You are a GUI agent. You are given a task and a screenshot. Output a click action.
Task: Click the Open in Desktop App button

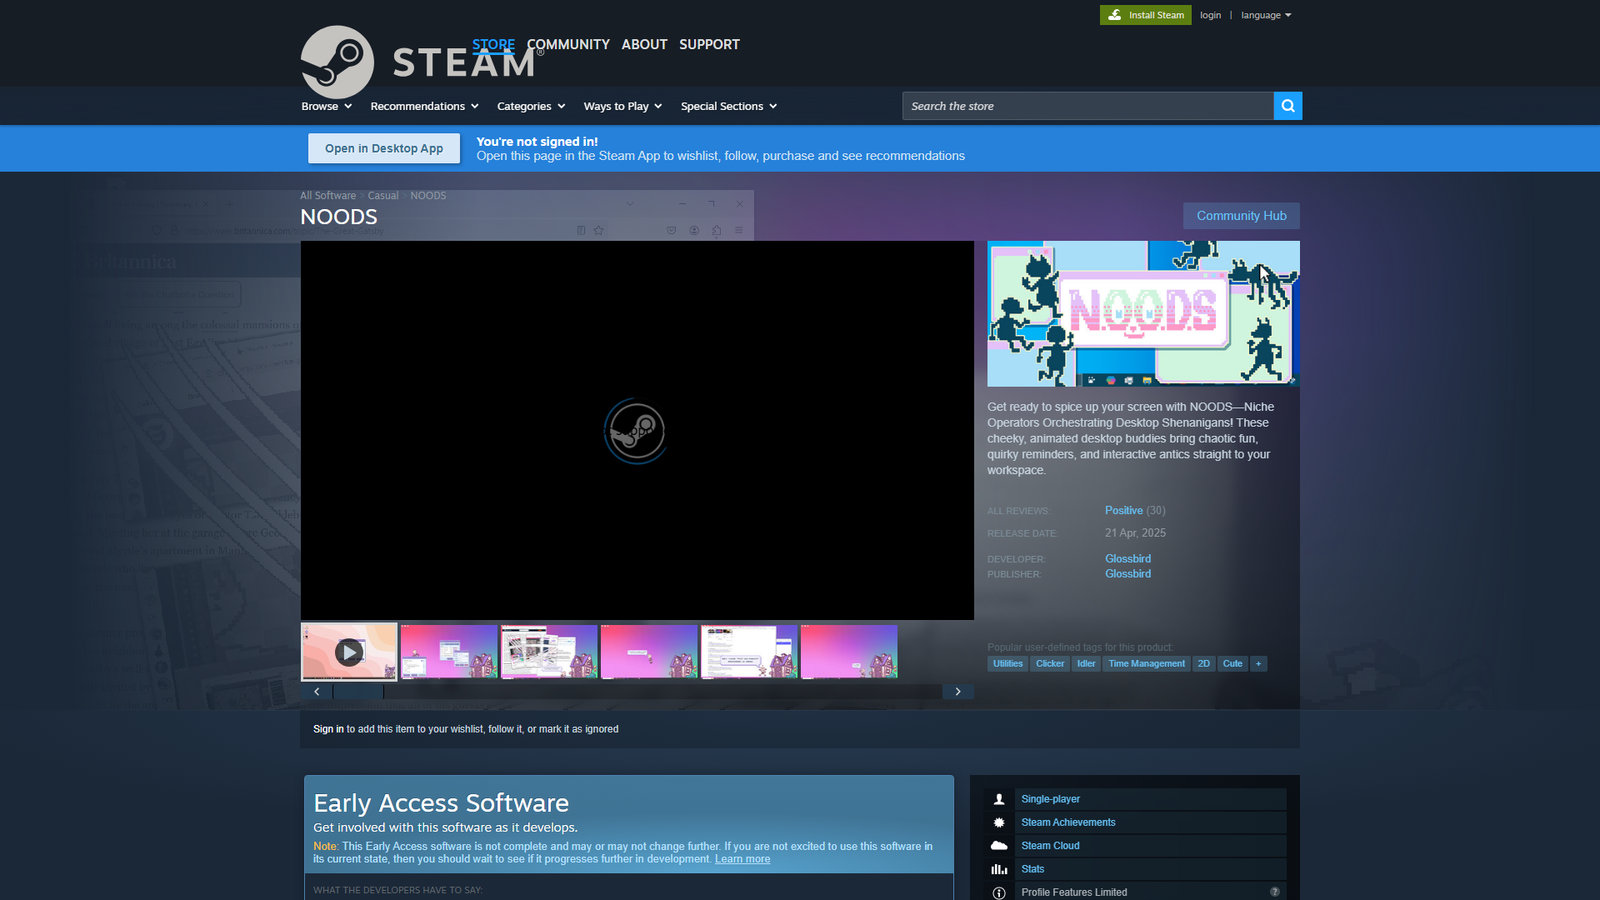[383, 148]
